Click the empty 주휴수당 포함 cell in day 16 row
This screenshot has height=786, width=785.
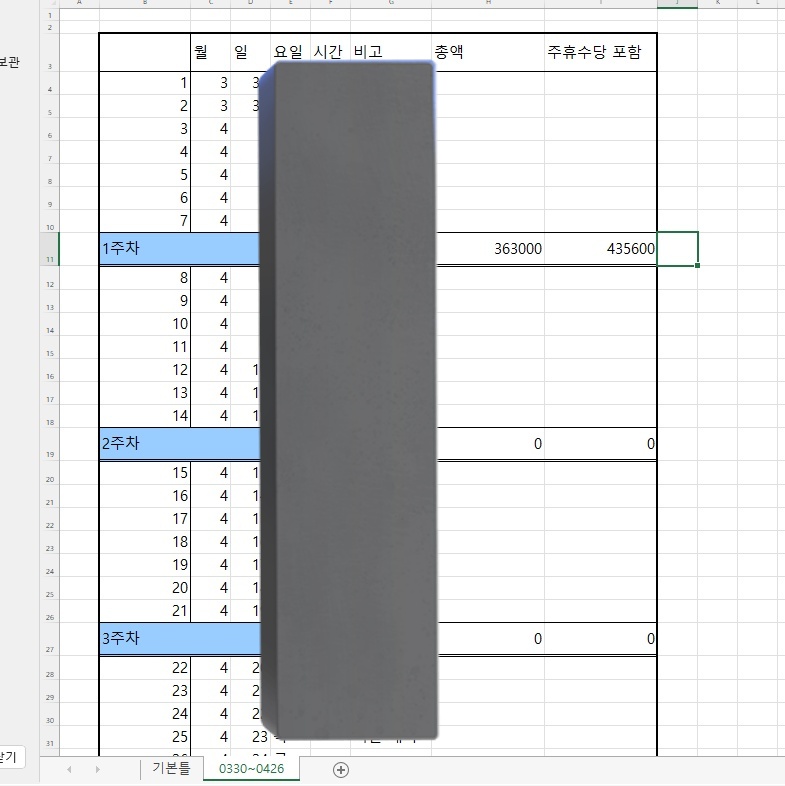601,496
